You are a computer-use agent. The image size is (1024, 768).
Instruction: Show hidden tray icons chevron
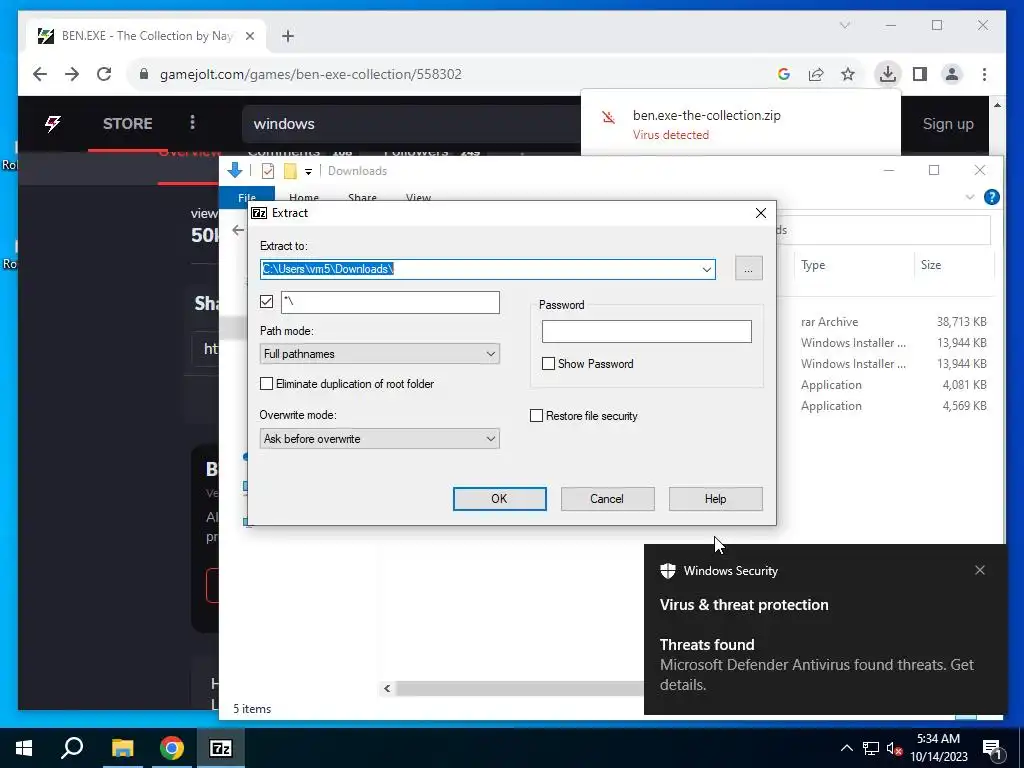tap(846, 748)
